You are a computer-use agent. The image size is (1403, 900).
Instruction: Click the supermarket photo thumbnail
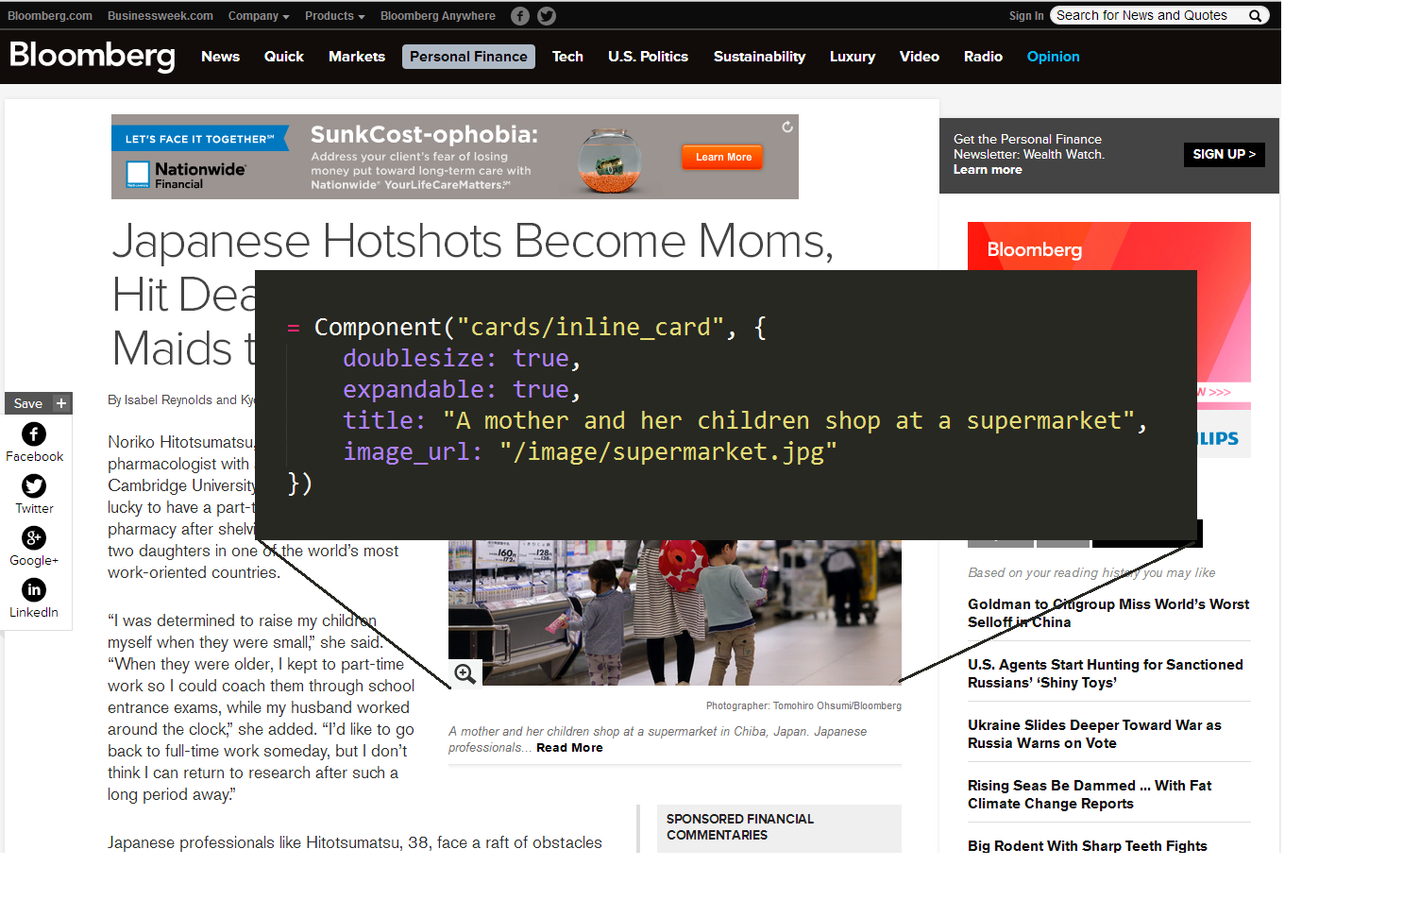(x=675, y=612)
